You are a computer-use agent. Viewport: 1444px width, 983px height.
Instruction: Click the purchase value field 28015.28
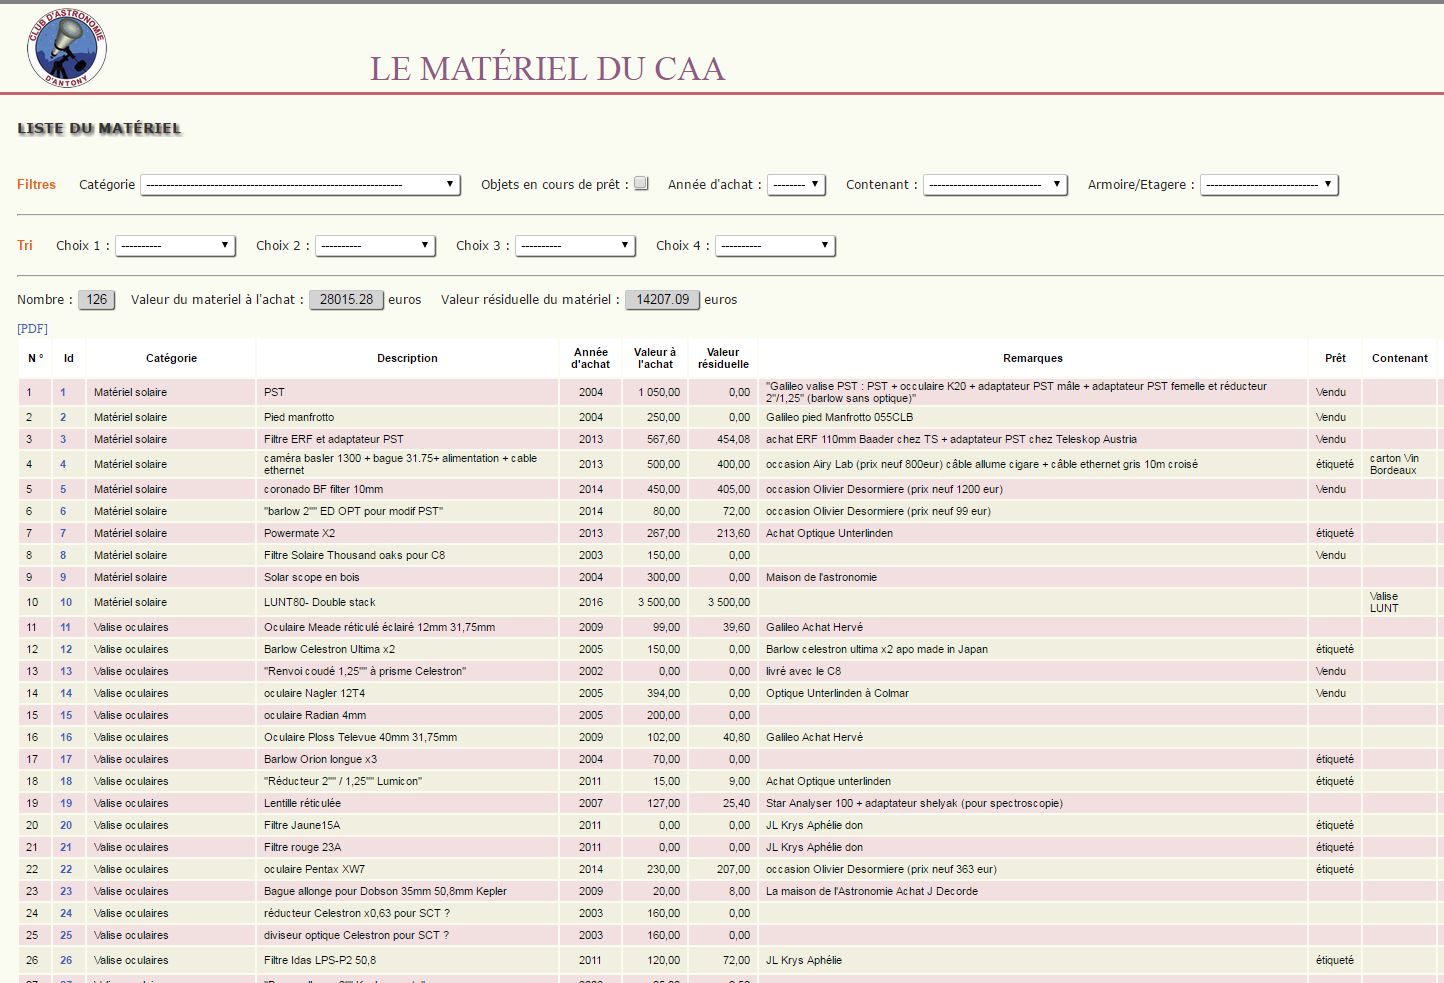point(346,300)
